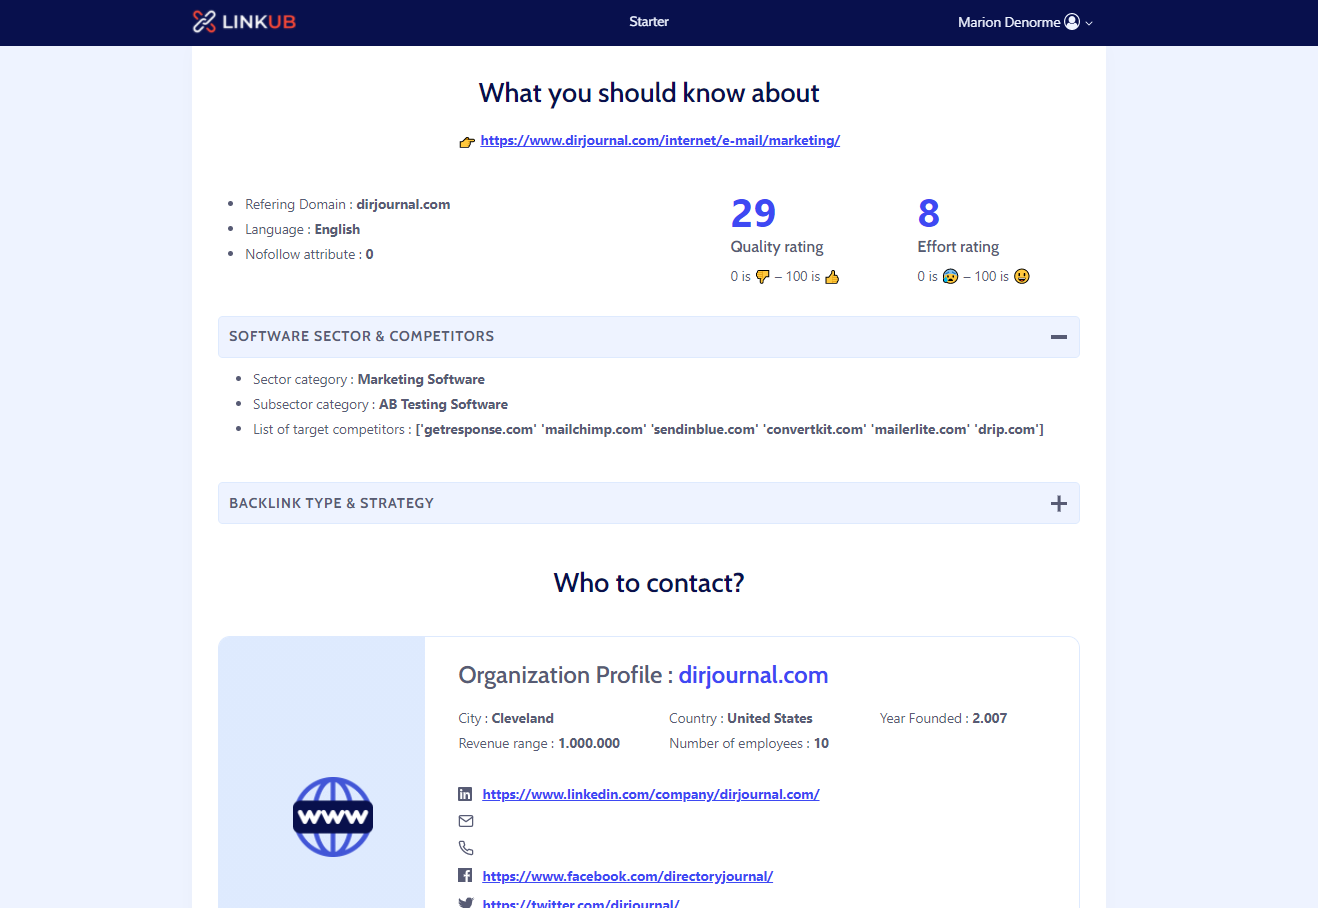
Task: Click the thumbs down emoji under Quality rating
Action: [763, 277]
